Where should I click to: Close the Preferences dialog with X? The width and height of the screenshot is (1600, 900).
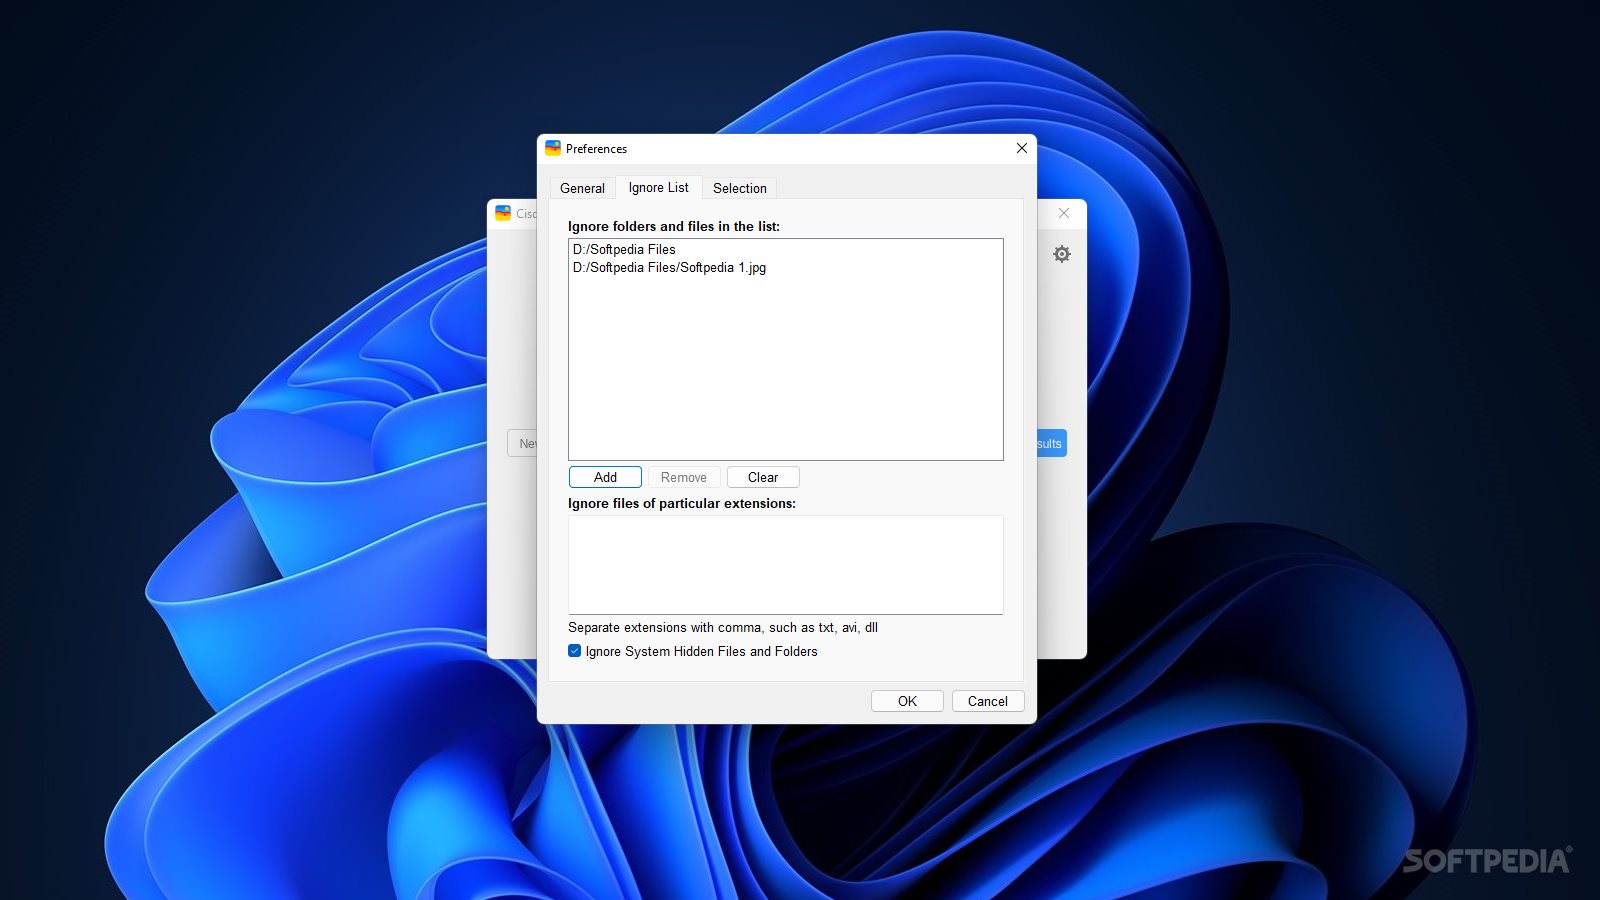click(x=1022, y=148)
